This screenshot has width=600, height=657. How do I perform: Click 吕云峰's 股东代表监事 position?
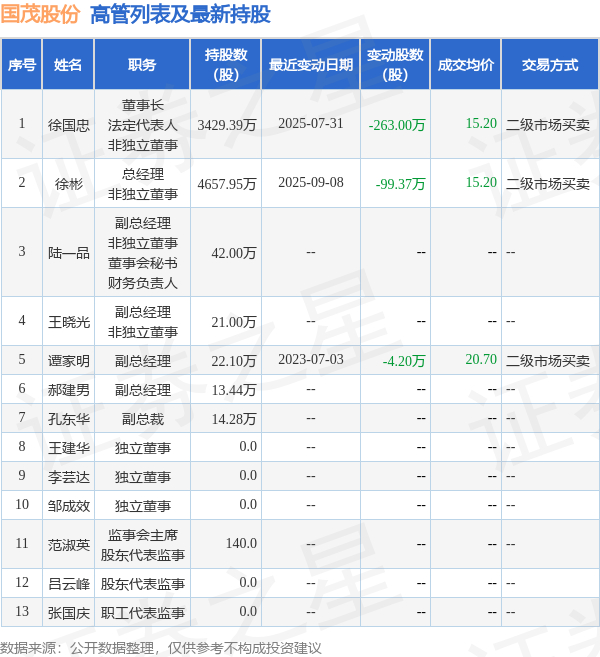142,583
